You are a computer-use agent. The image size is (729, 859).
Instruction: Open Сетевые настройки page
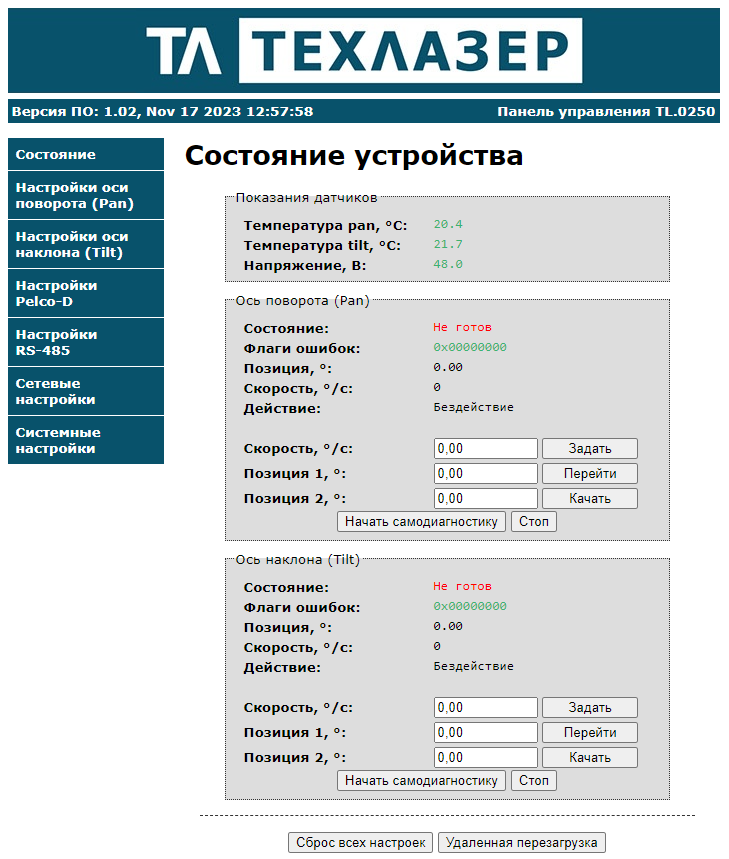[85, 391]
